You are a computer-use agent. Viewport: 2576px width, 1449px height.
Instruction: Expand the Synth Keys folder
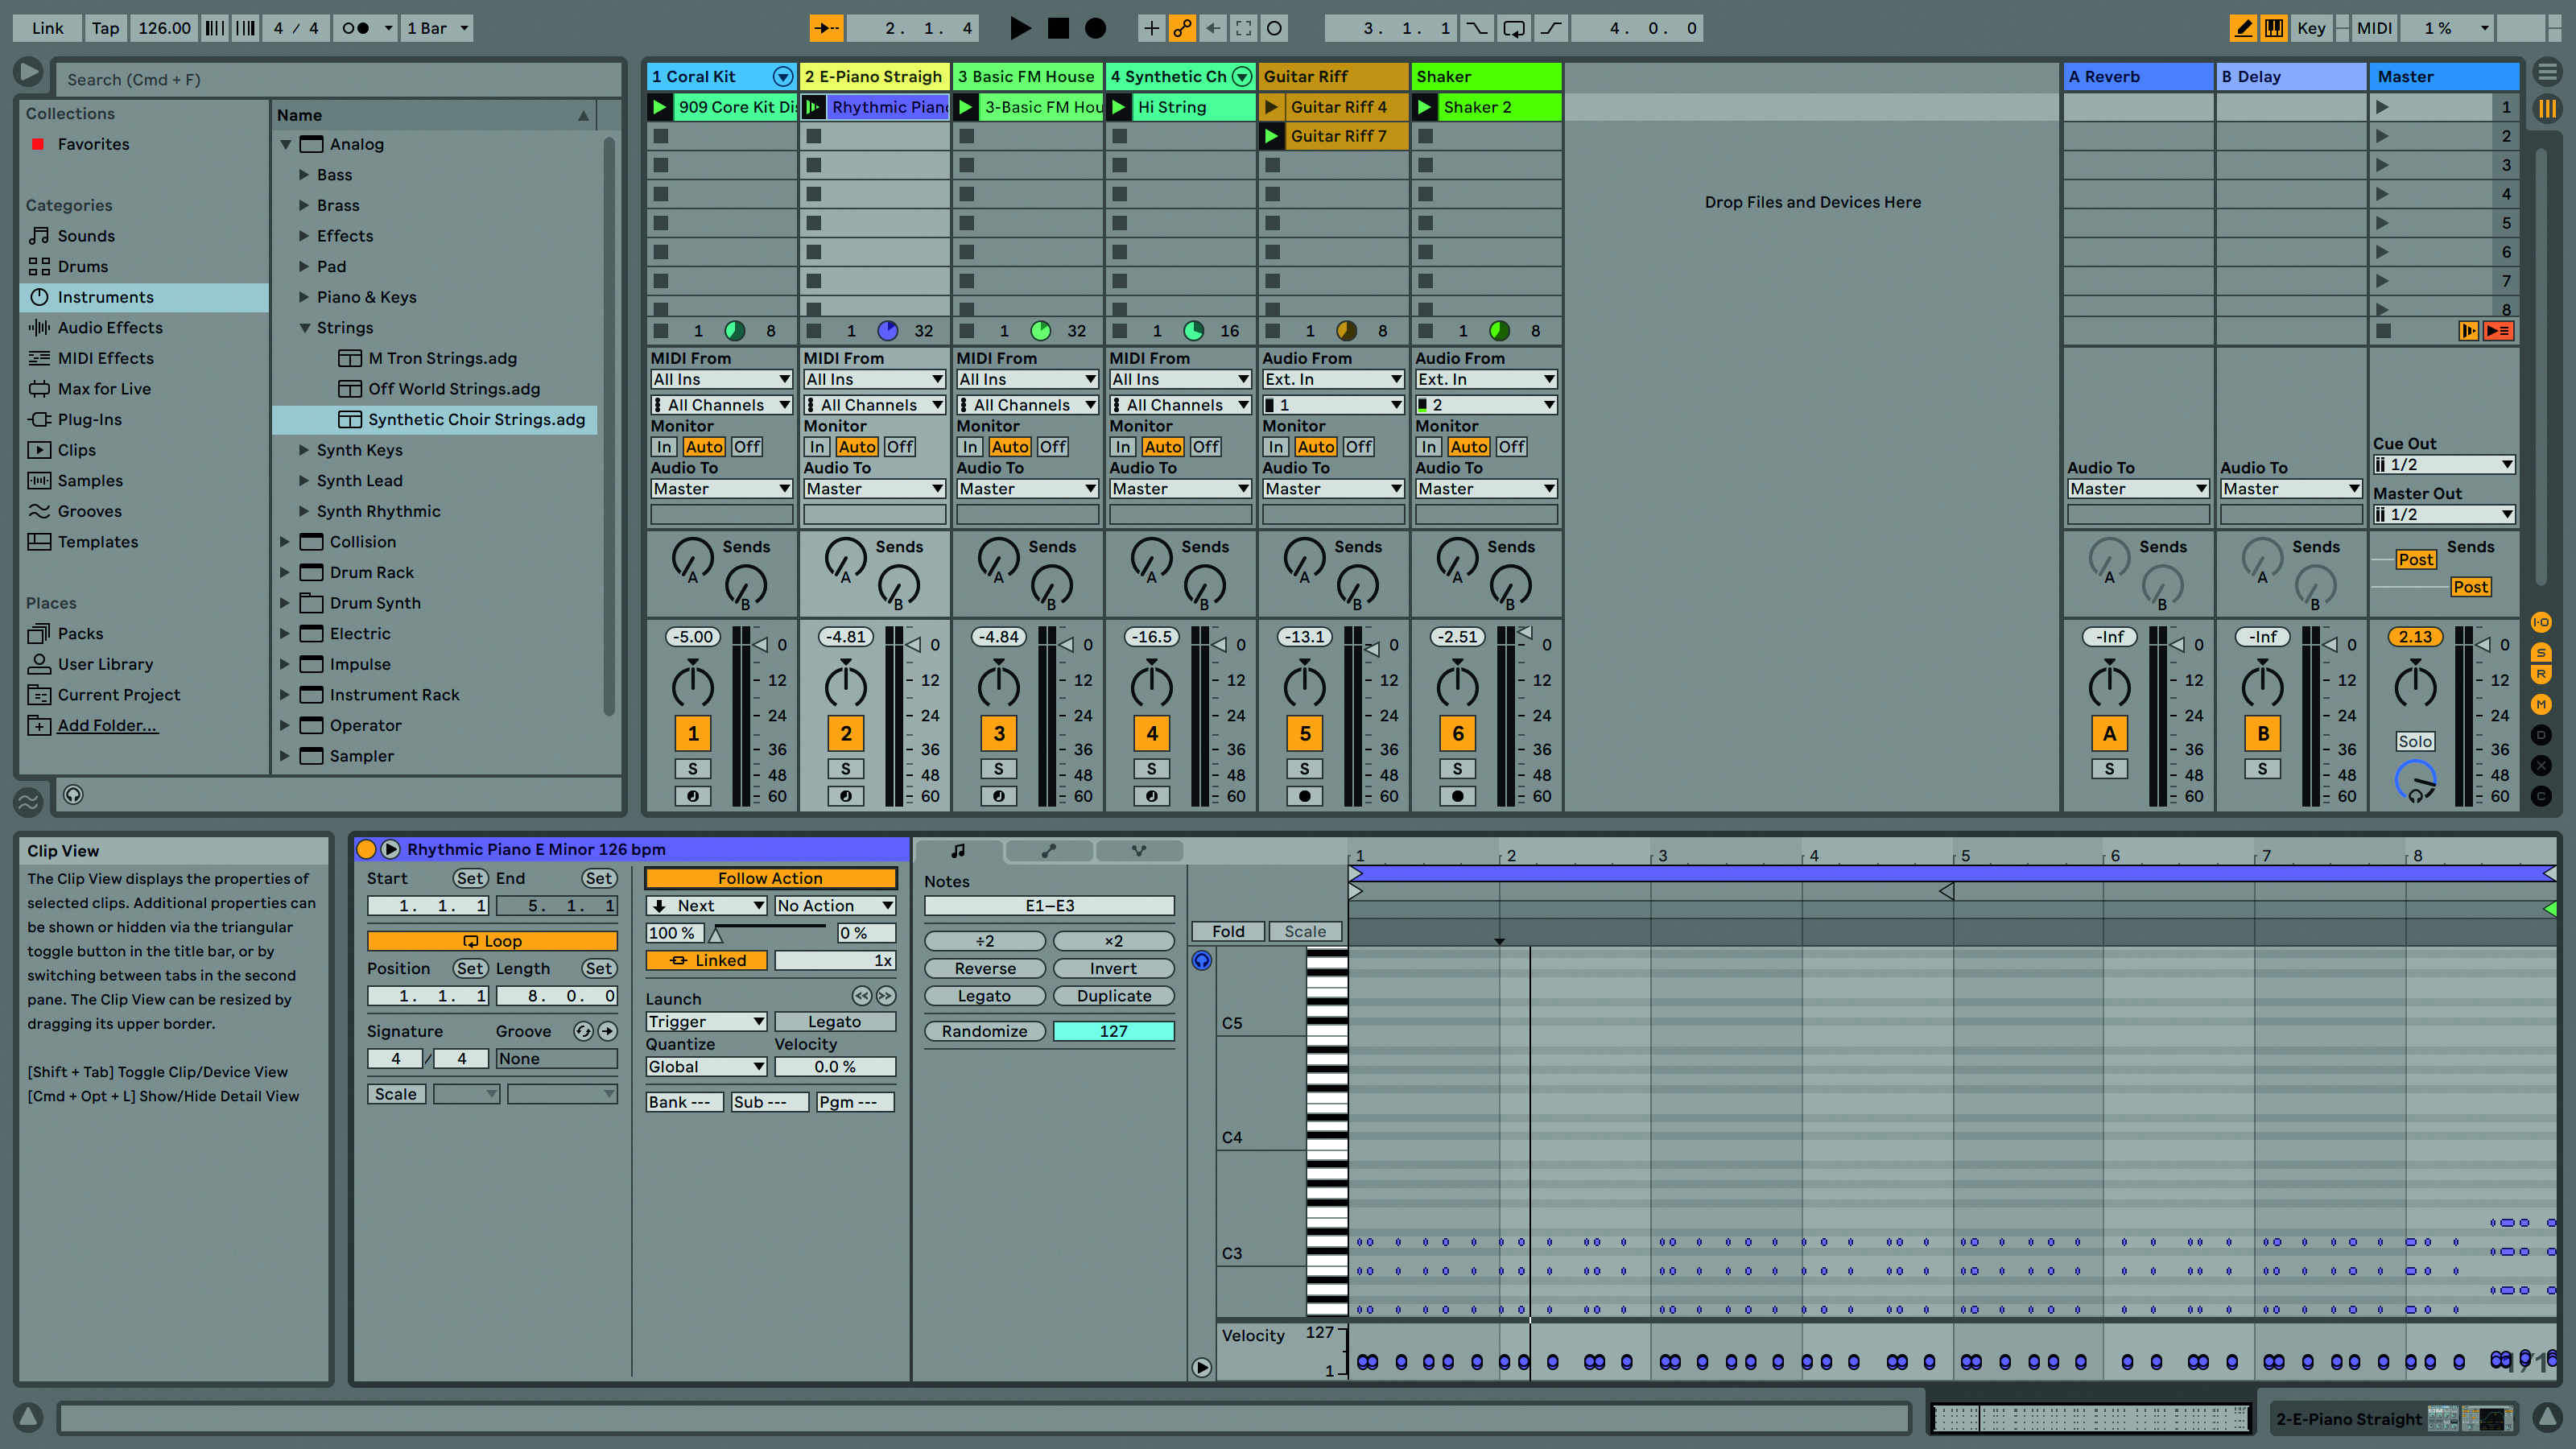[x=304, y=450]
